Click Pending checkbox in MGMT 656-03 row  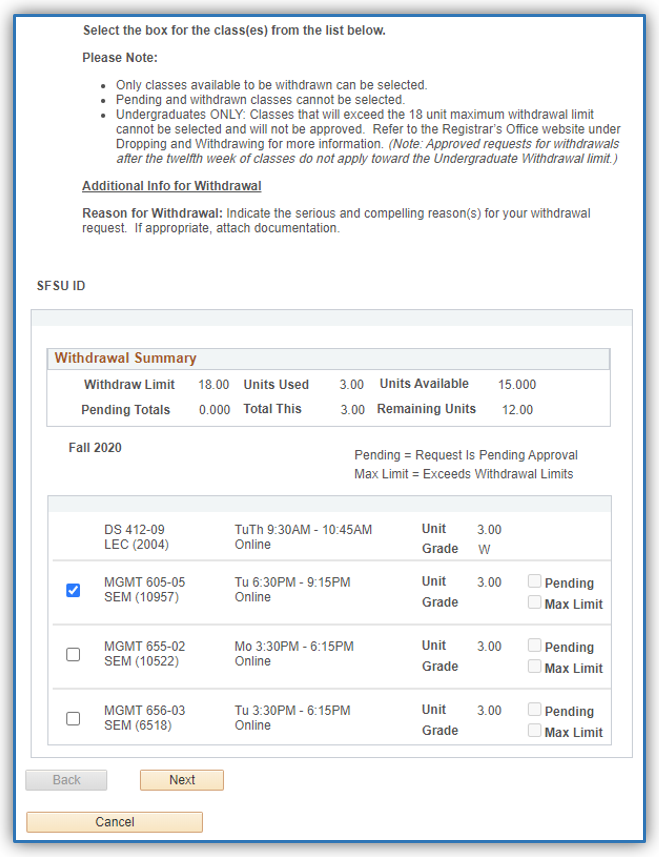[534, 709]
